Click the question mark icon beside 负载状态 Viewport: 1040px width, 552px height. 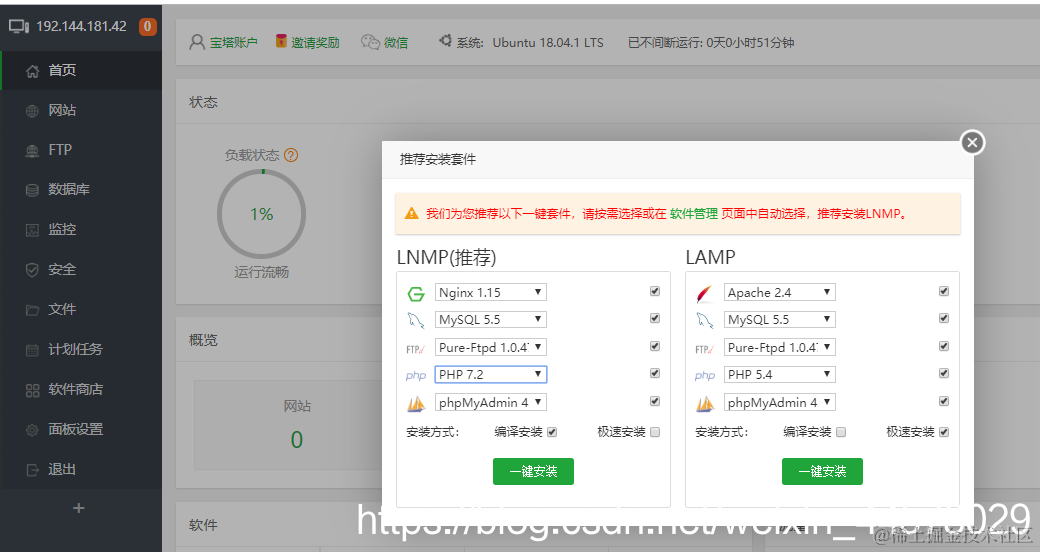point(291,155)
